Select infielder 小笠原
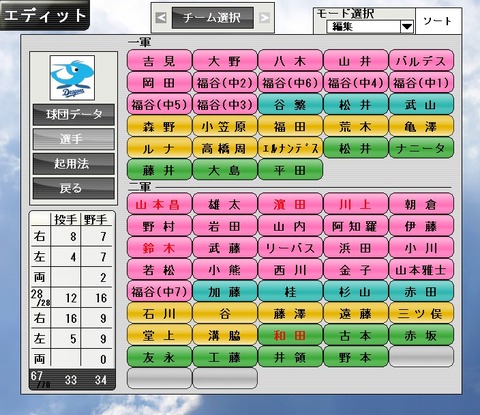The width and height of the screenshot is (480, 415). pos(225,126)
